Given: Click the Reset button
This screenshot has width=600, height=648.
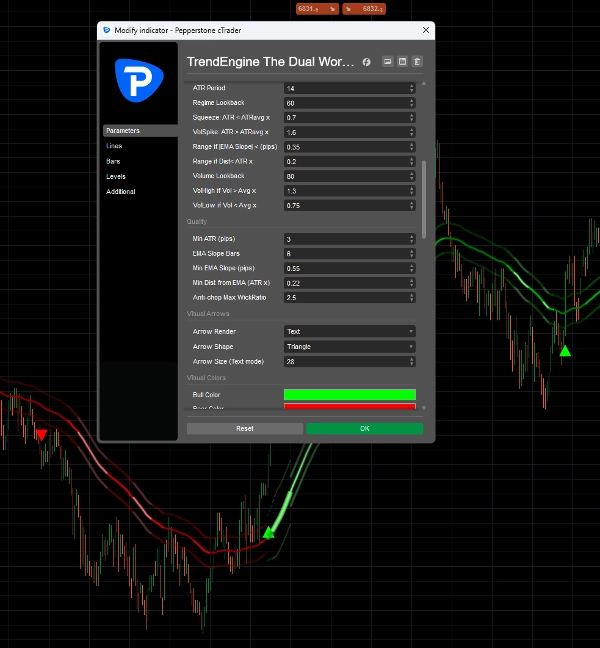Looking at the screenshot, I should pyautogui.click(x=245, y=429).
